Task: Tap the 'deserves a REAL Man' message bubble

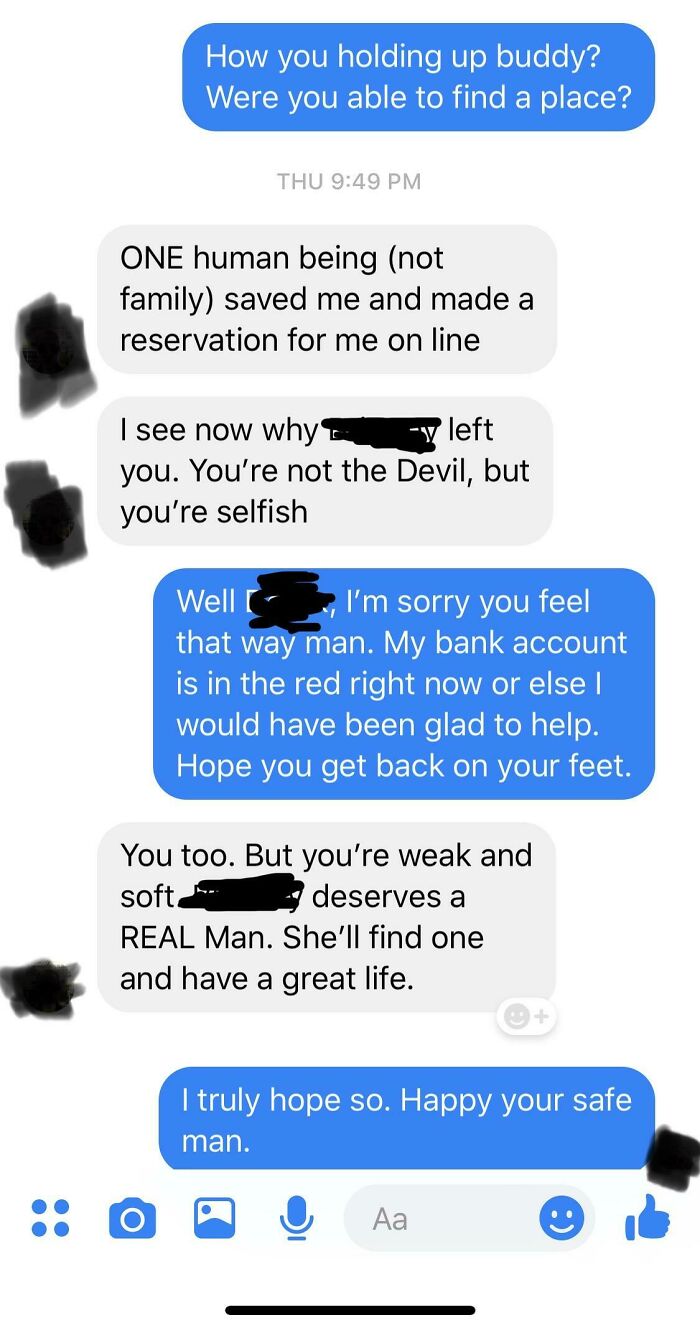Action: coord(327,917)
